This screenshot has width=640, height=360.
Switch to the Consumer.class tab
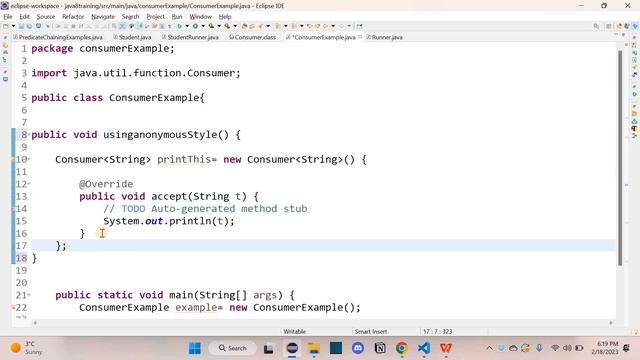point(252,37)
